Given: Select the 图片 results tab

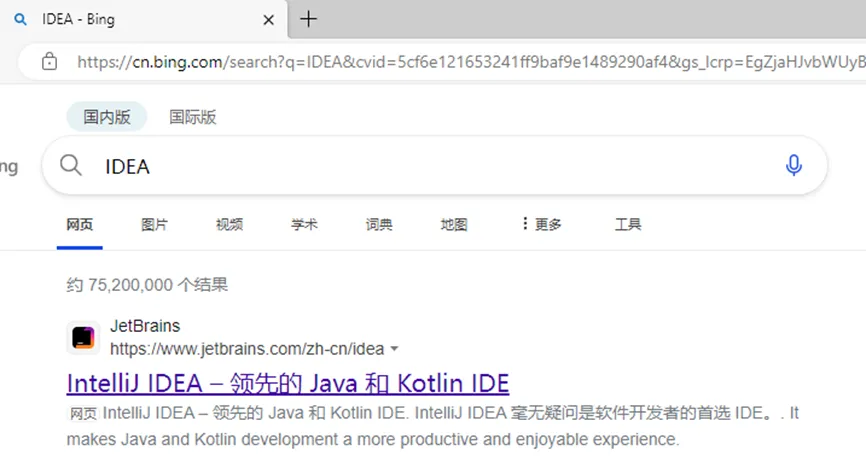Looking at the screenshot, I should click(155, 224).
